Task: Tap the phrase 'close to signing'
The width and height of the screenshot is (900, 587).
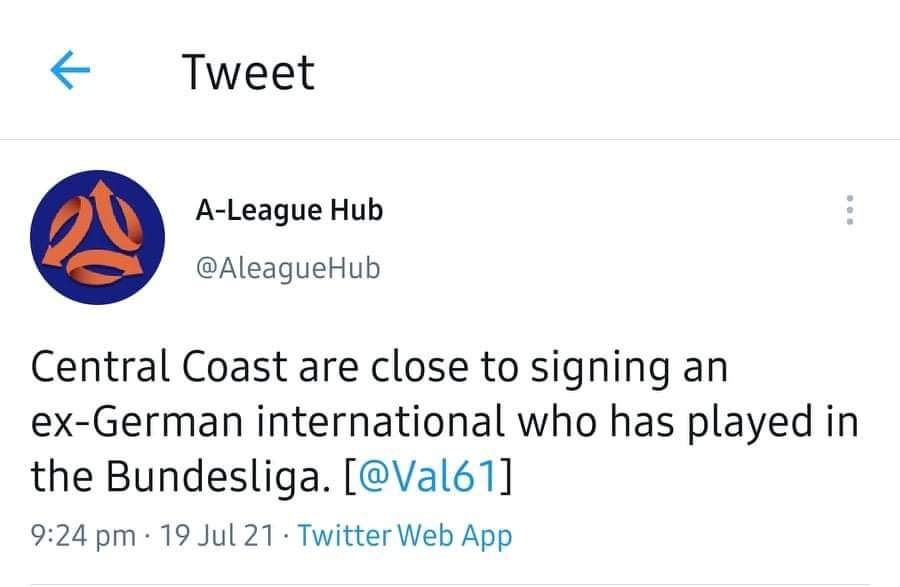Action: coord(521,367)
